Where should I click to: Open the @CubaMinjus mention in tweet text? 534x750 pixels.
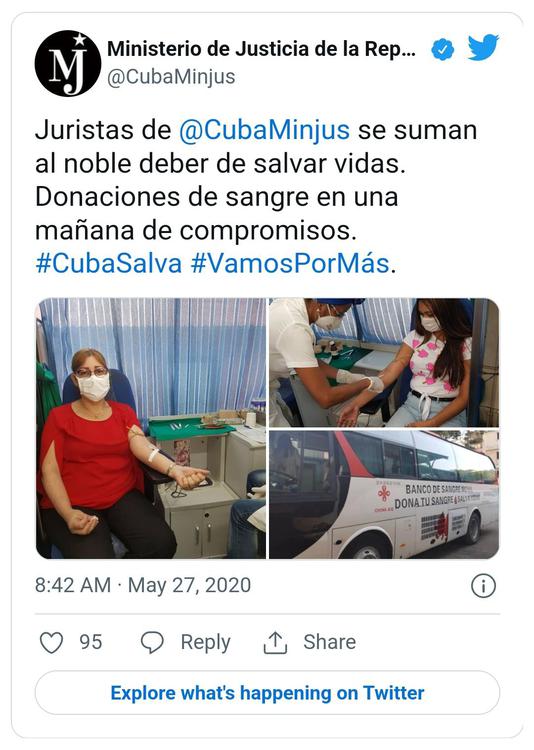pyautogui.click(x=264, y=130)
